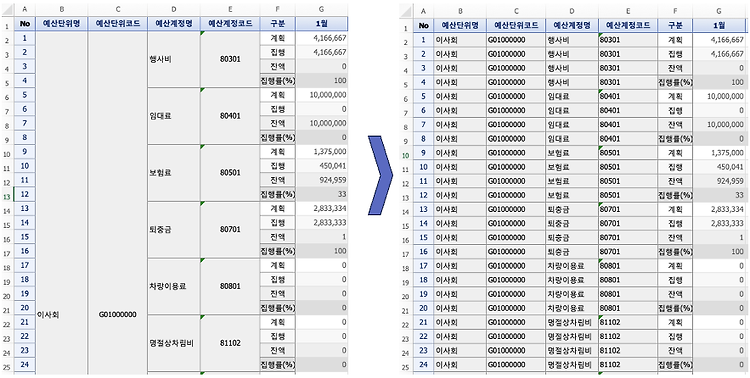Select merged '행사비' cell in merged sheet
Screen dimensions: 750x378
(174, 59)
